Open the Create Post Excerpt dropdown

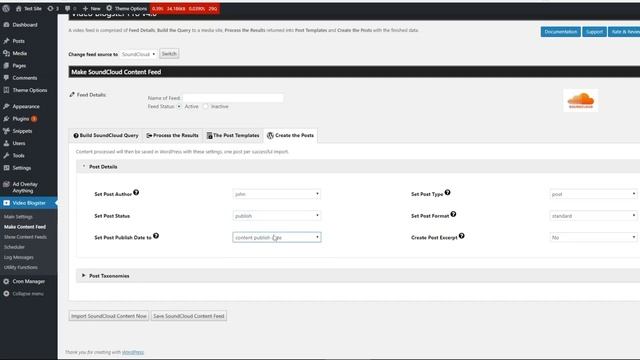(593, 237)
